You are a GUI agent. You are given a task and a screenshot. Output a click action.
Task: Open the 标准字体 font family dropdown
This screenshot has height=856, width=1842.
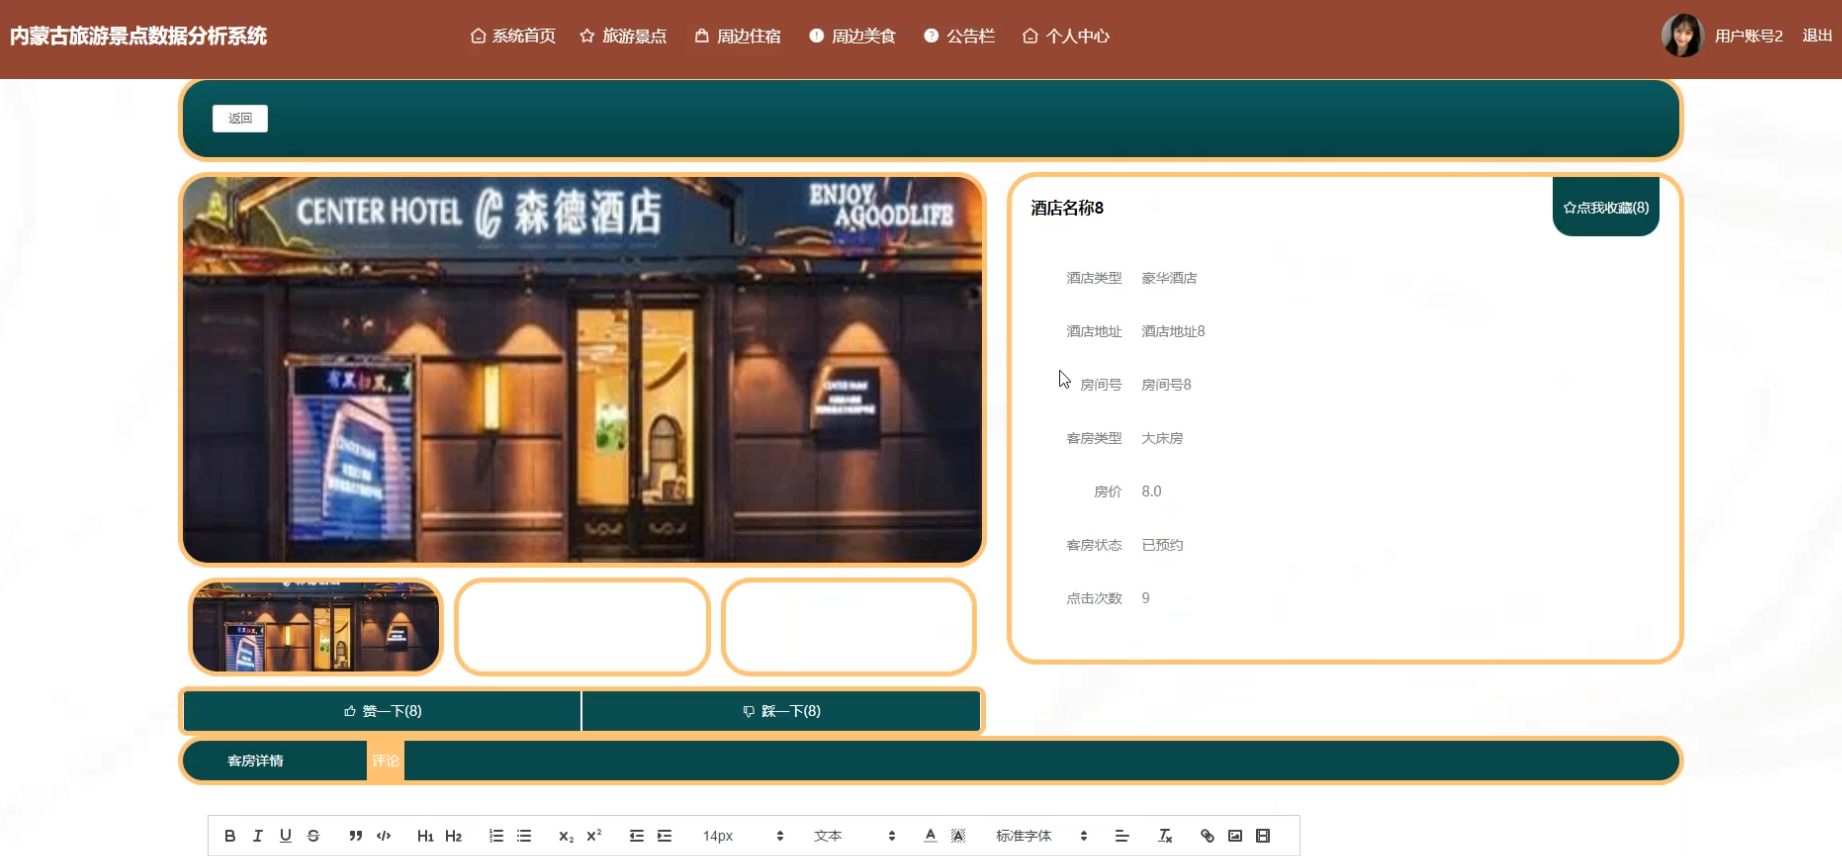point(1040,836)
